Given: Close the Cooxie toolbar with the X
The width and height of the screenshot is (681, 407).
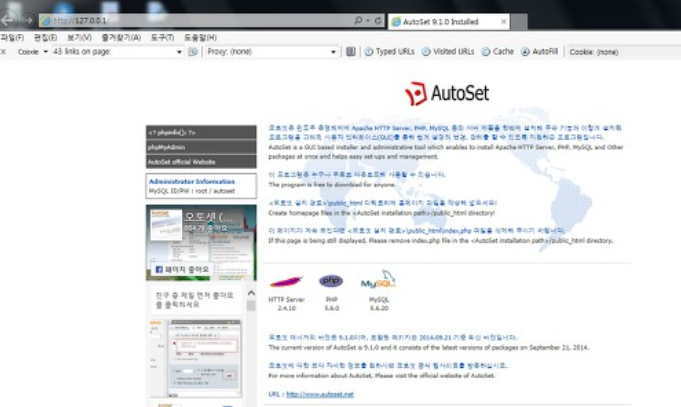Looking at the screenshot, I should (x=3, y=52).
